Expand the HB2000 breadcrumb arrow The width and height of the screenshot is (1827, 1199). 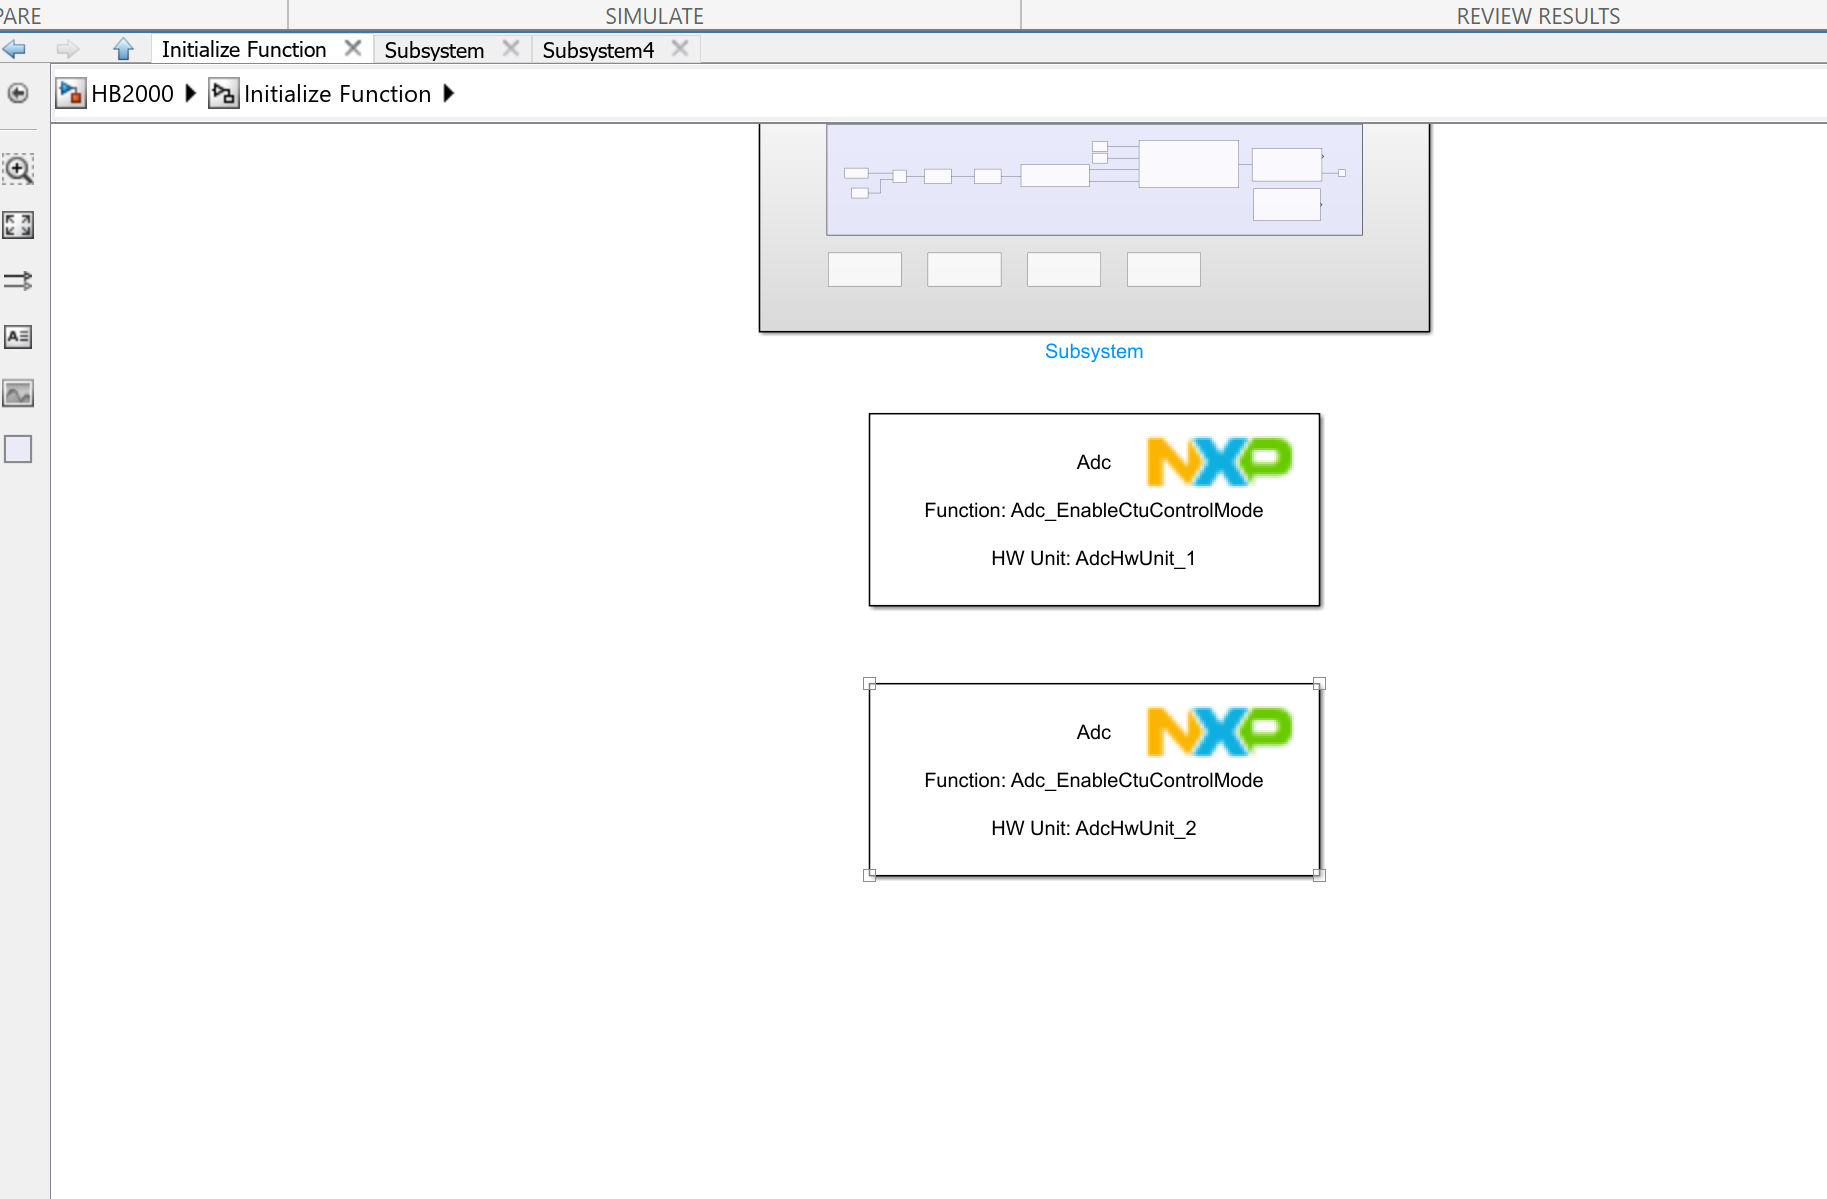point(190,93)
